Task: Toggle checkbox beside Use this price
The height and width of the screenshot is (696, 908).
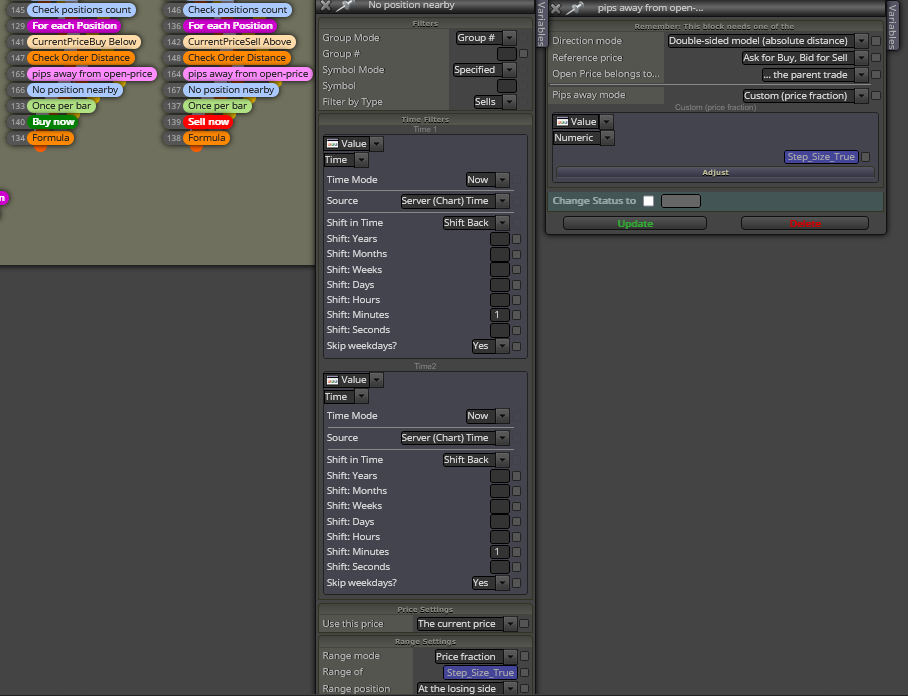Action: [524, 624]
